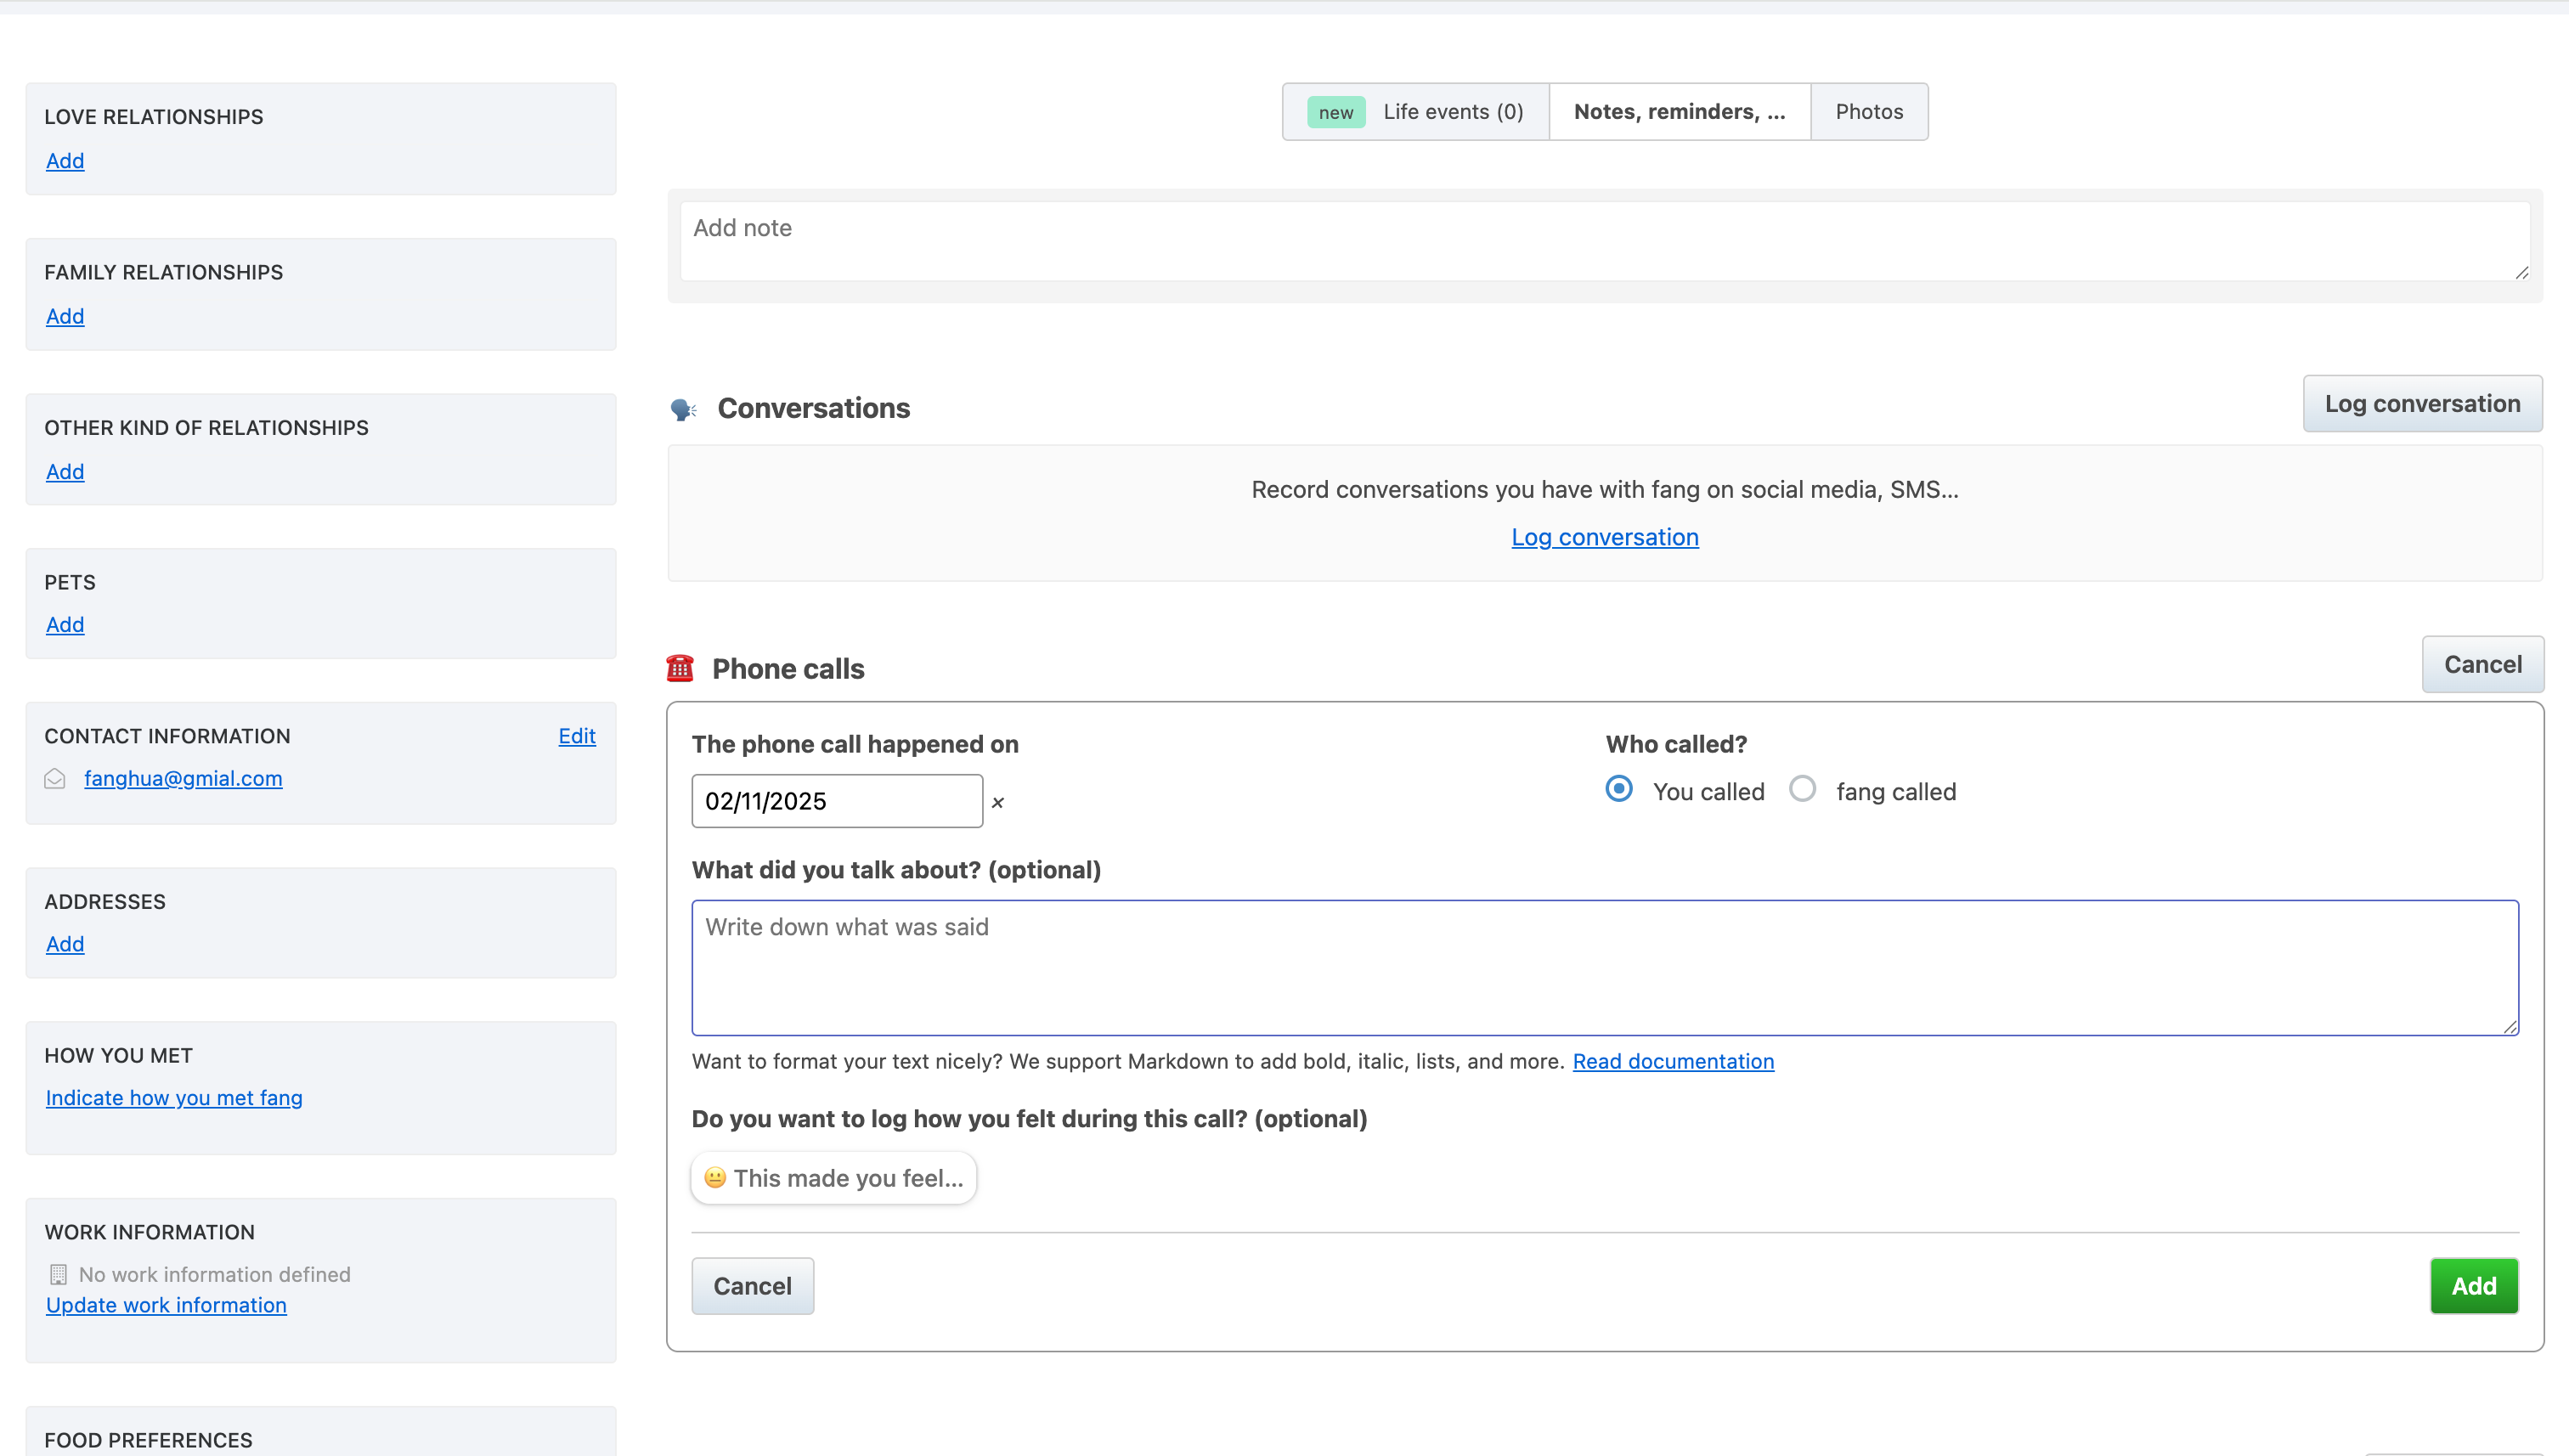Open the Read documentation link
The width and height of the screenshot is (2569, 1456).
(1673, 1061)
